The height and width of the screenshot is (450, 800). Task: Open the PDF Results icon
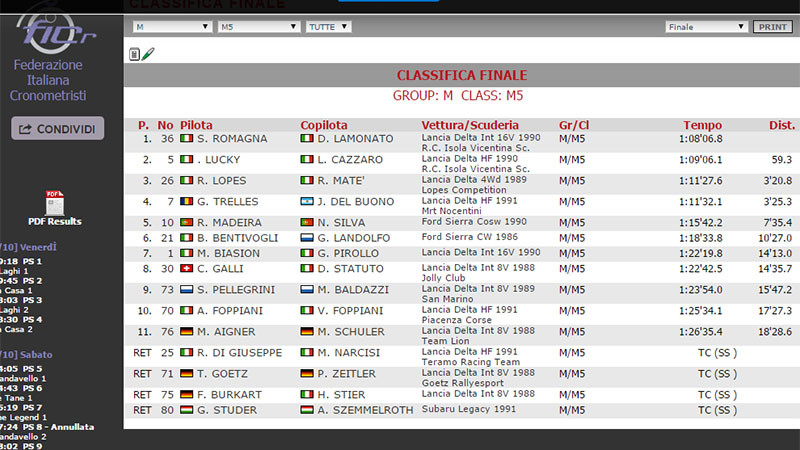click(x=55, y=203)
